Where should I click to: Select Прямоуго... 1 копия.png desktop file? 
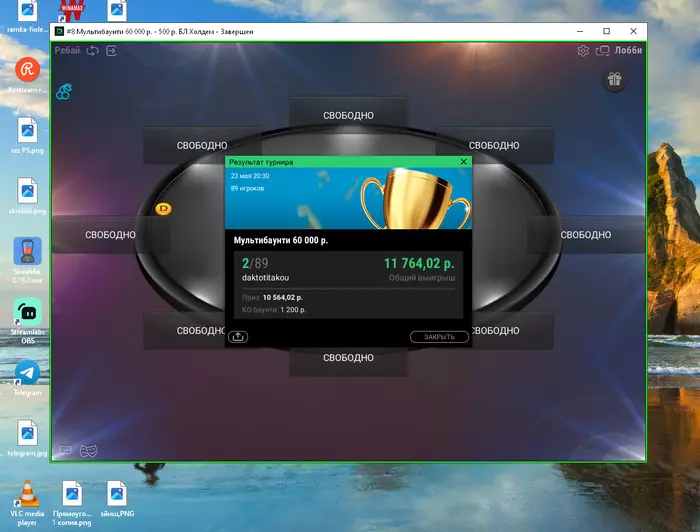[72, 503]
